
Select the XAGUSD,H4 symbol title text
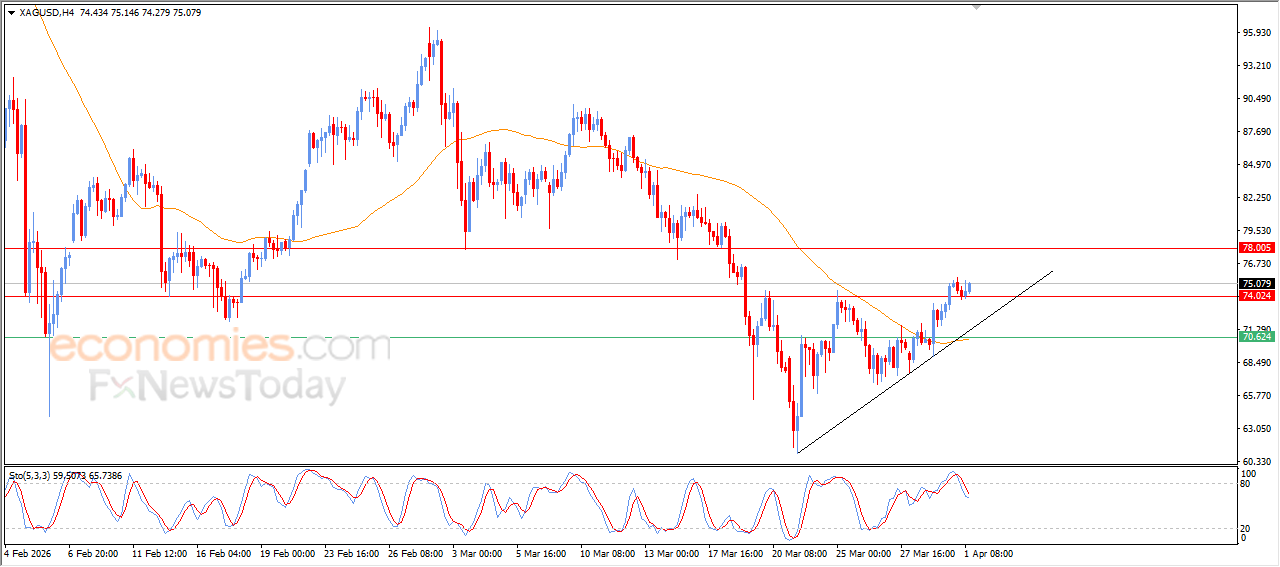click(x=46, y=13)
